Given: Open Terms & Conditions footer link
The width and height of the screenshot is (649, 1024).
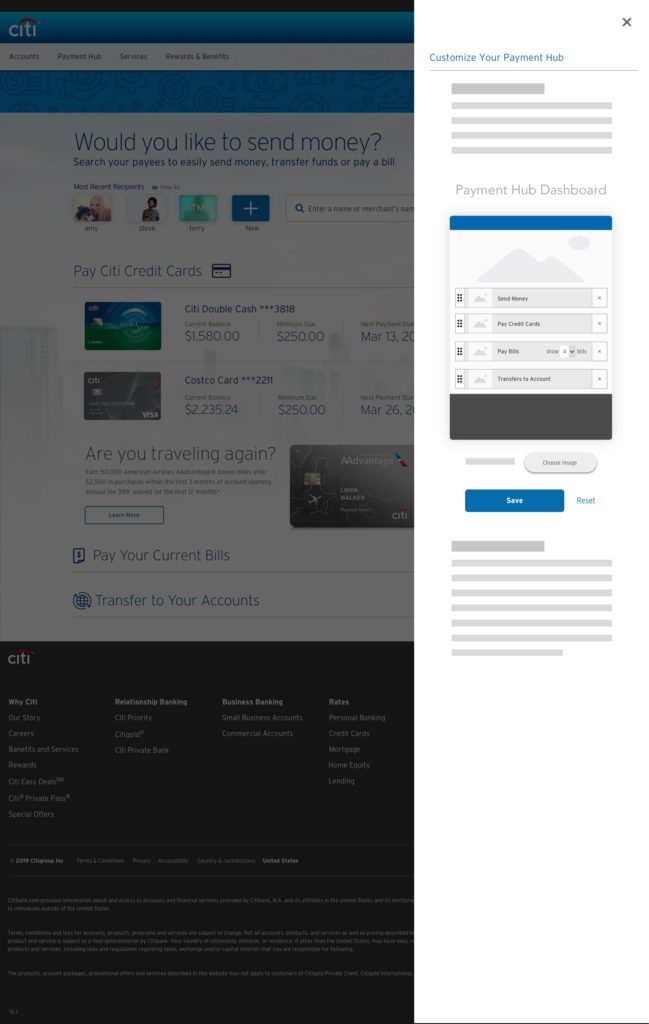Looking at the screenshot, I should pos(100,861).
